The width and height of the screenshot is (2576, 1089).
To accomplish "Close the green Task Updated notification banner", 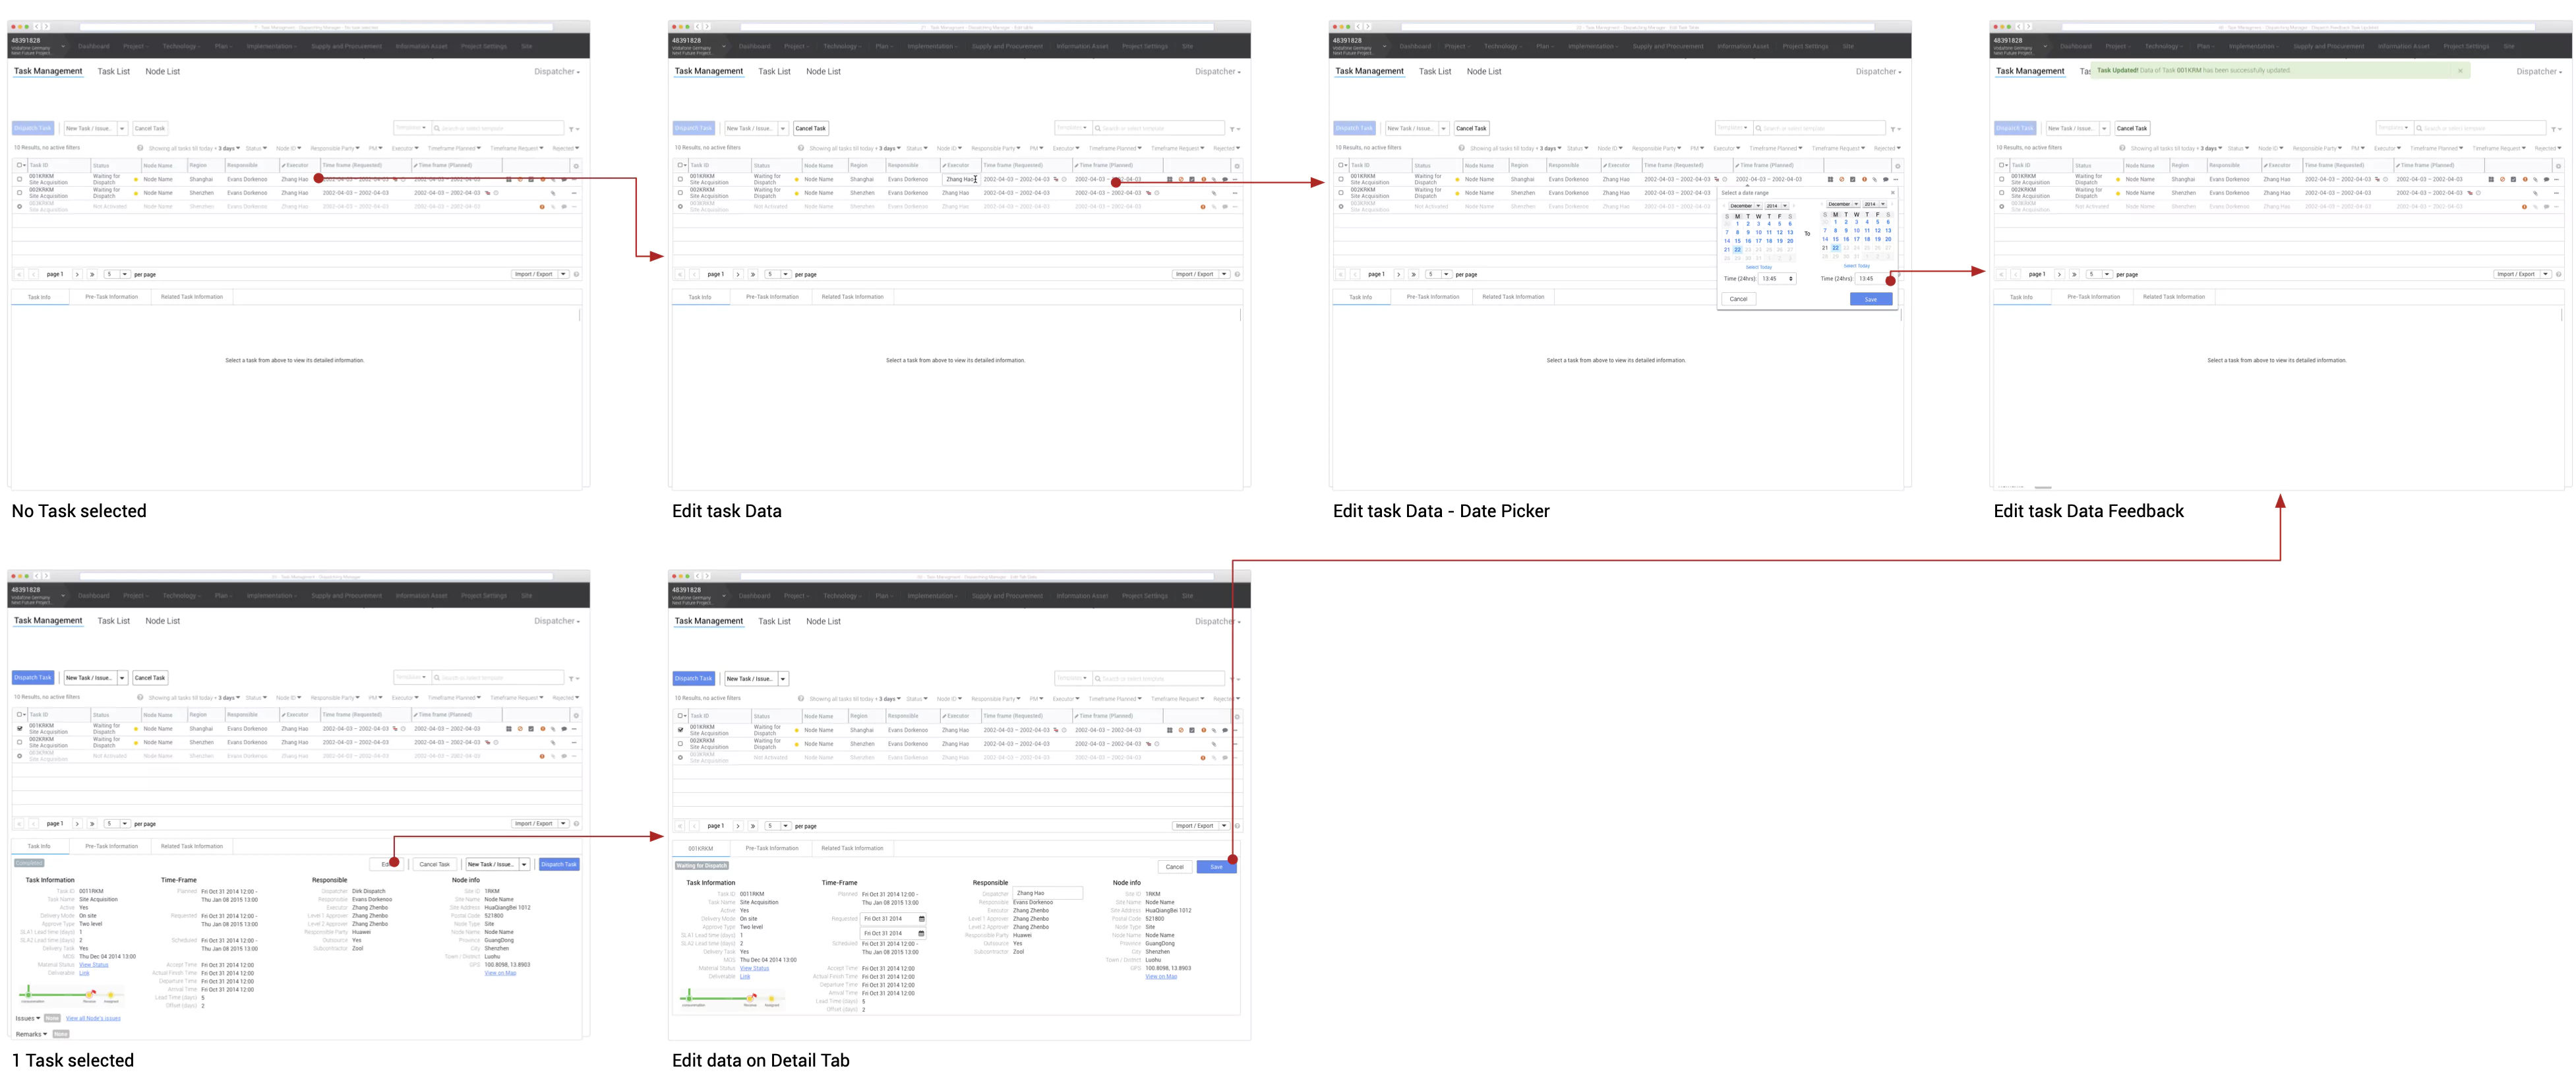I will click(2460, 71).
